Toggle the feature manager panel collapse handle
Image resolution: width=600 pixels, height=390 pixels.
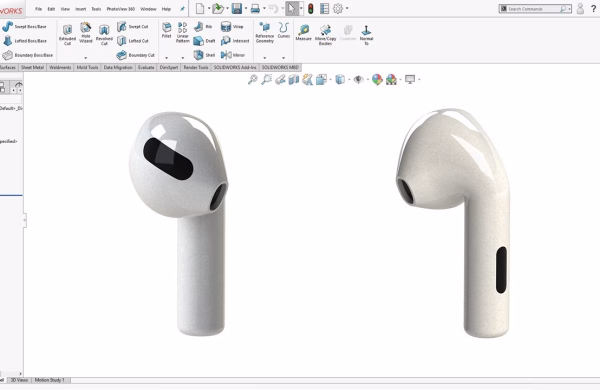(25, 220)
